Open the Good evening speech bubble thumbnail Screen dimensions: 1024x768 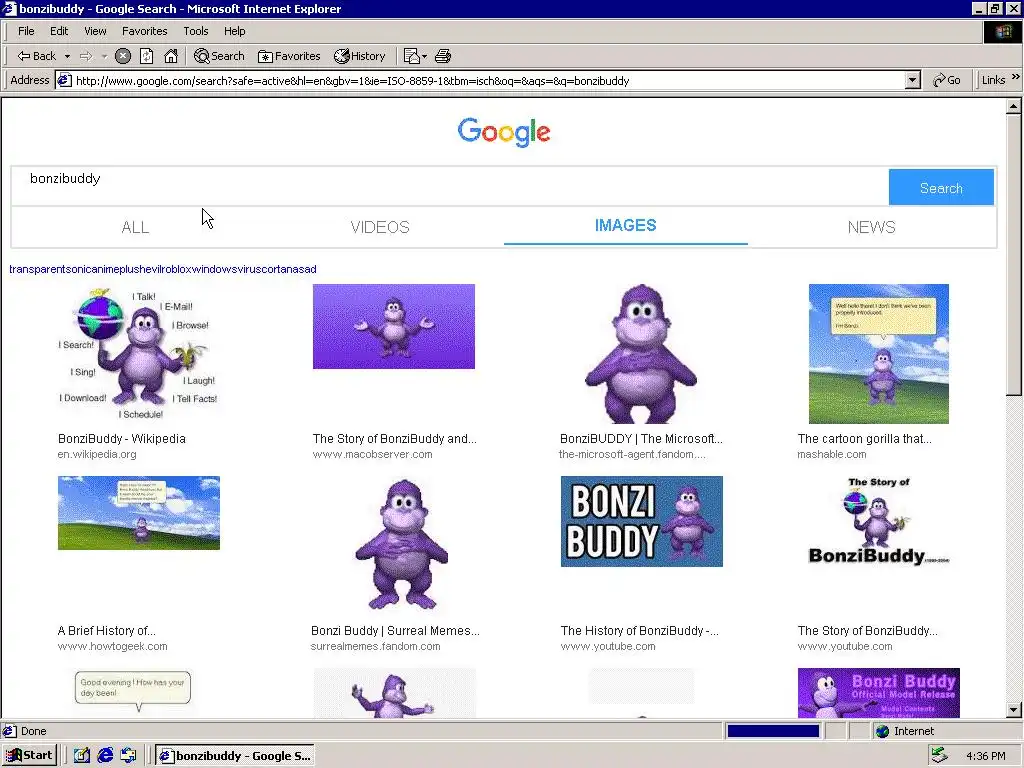click(133, 692)
